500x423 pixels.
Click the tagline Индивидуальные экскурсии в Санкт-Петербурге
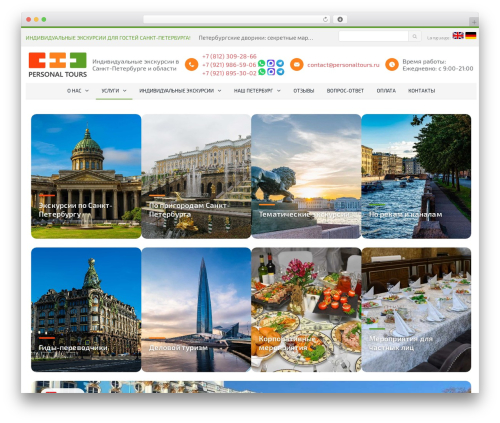(x=136, y=65)
